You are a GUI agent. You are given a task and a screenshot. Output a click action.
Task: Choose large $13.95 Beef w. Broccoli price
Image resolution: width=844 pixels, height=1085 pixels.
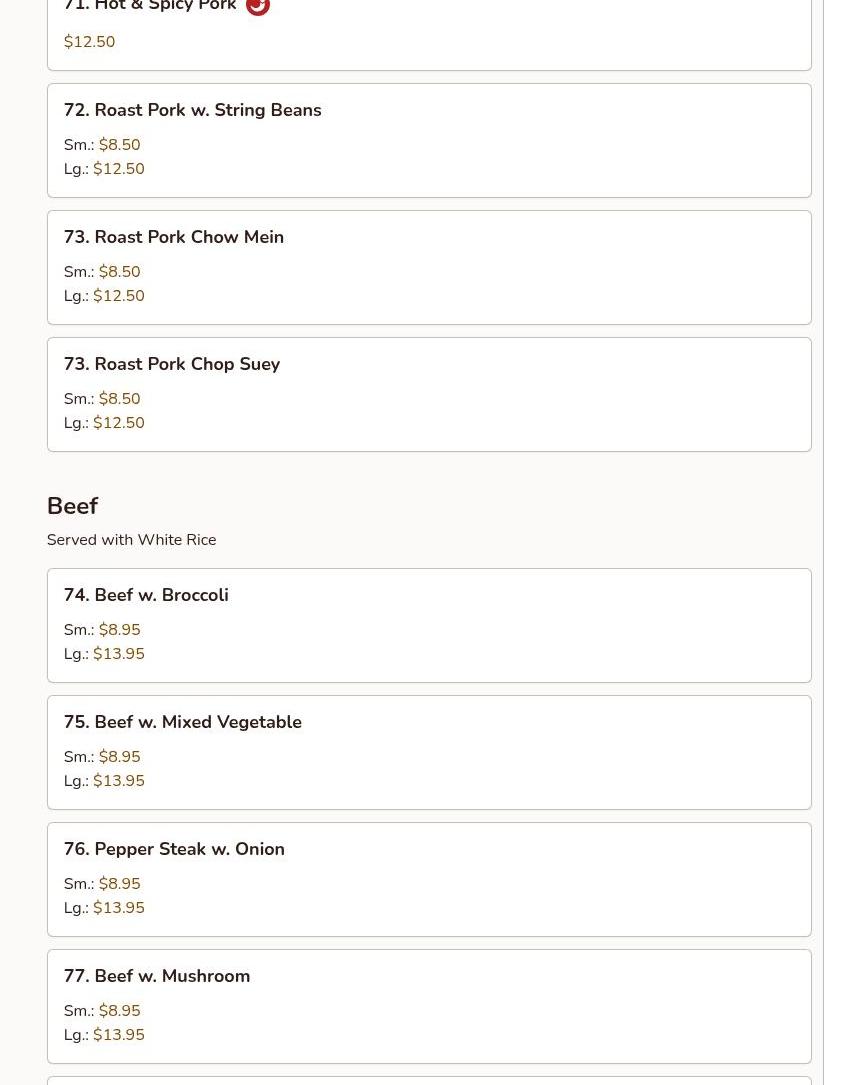118,654
